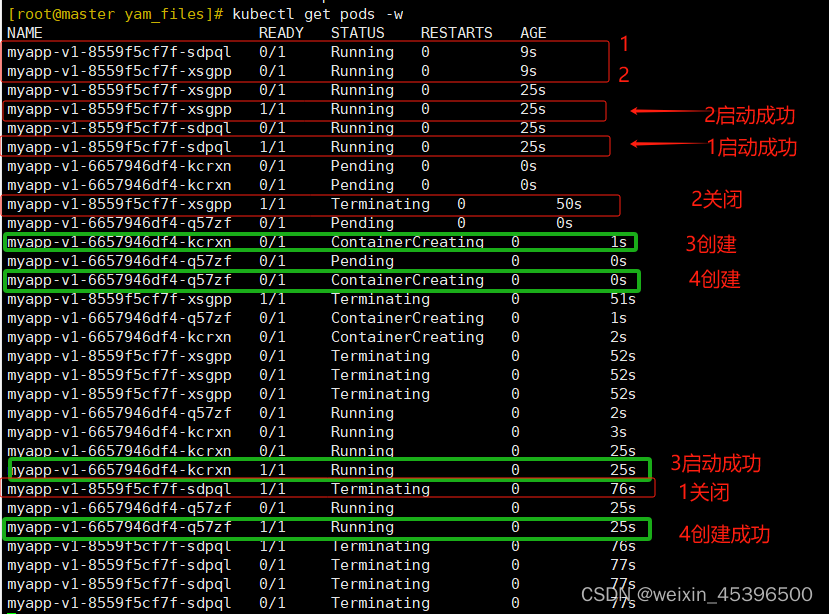Select the AGE column header

[533, 32]
